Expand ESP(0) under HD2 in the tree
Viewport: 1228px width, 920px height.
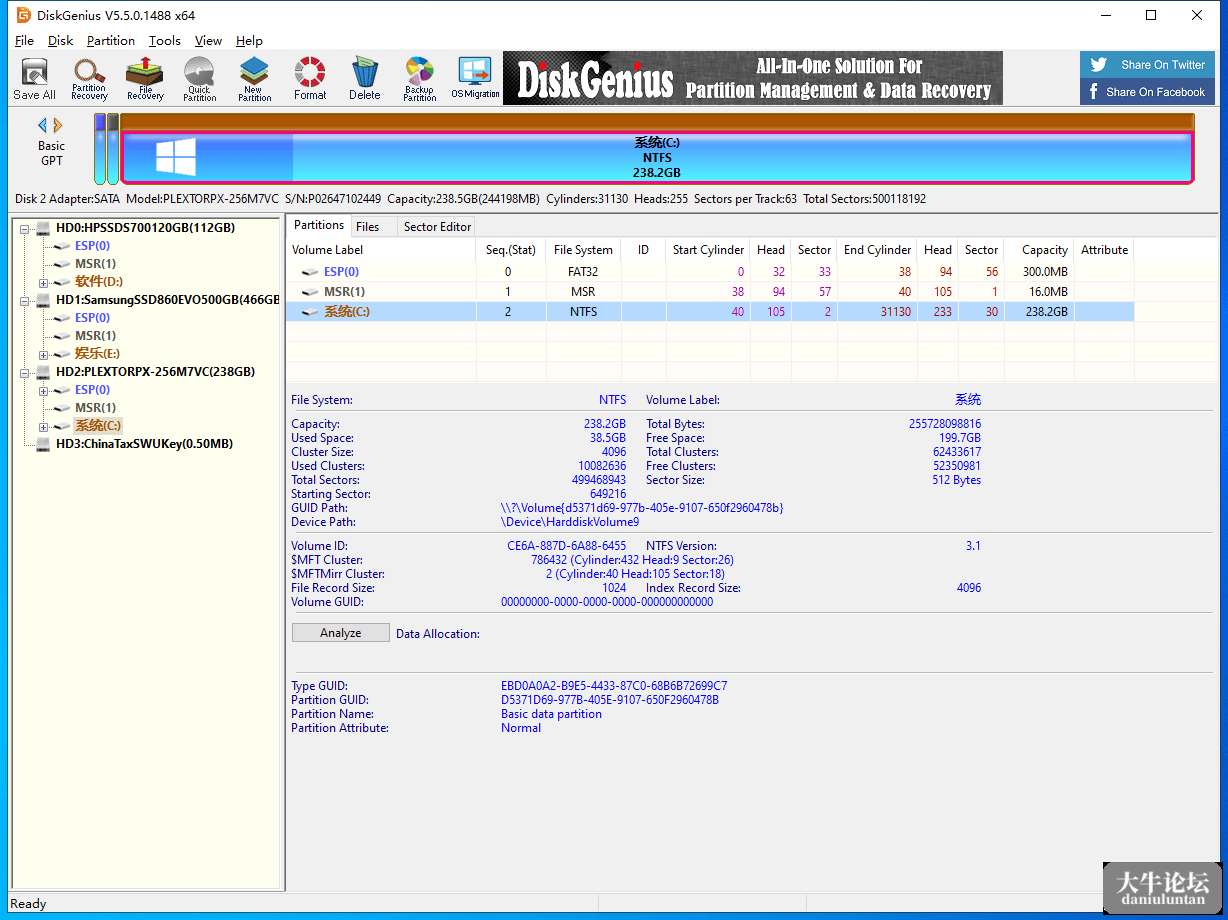[43, 391]
